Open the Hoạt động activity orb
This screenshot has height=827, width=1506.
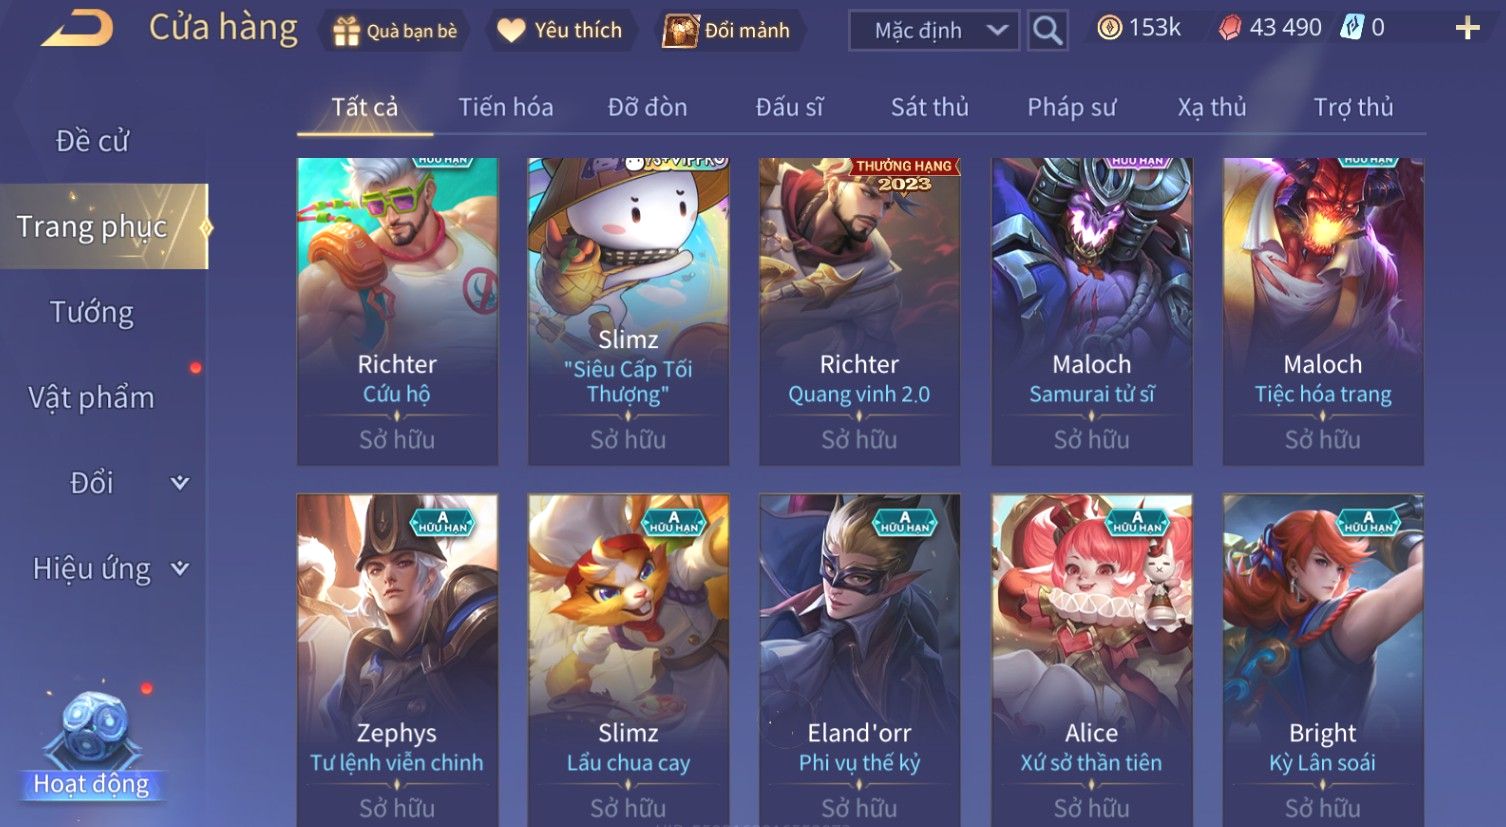tap(92, 745)
